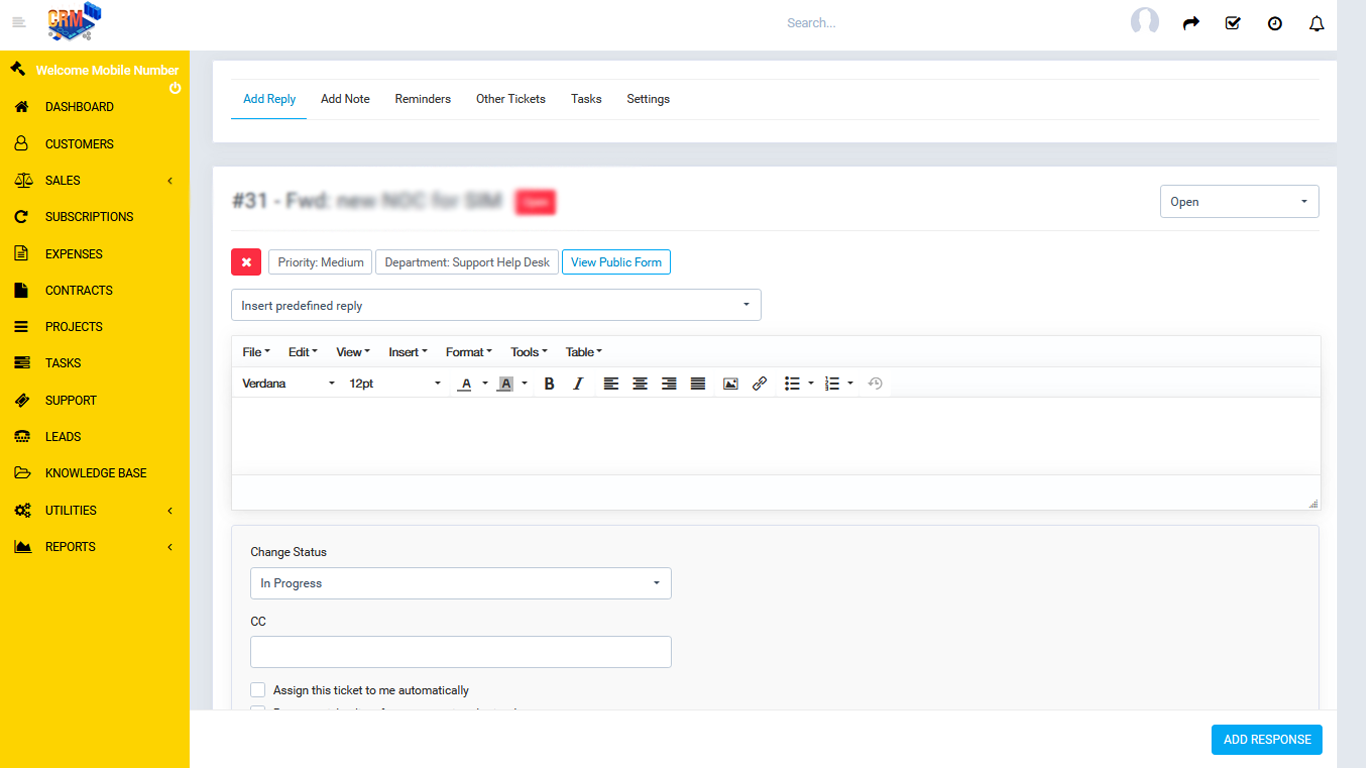Center align the reply text
This screenshot has width=1366, height=768.
640,384
